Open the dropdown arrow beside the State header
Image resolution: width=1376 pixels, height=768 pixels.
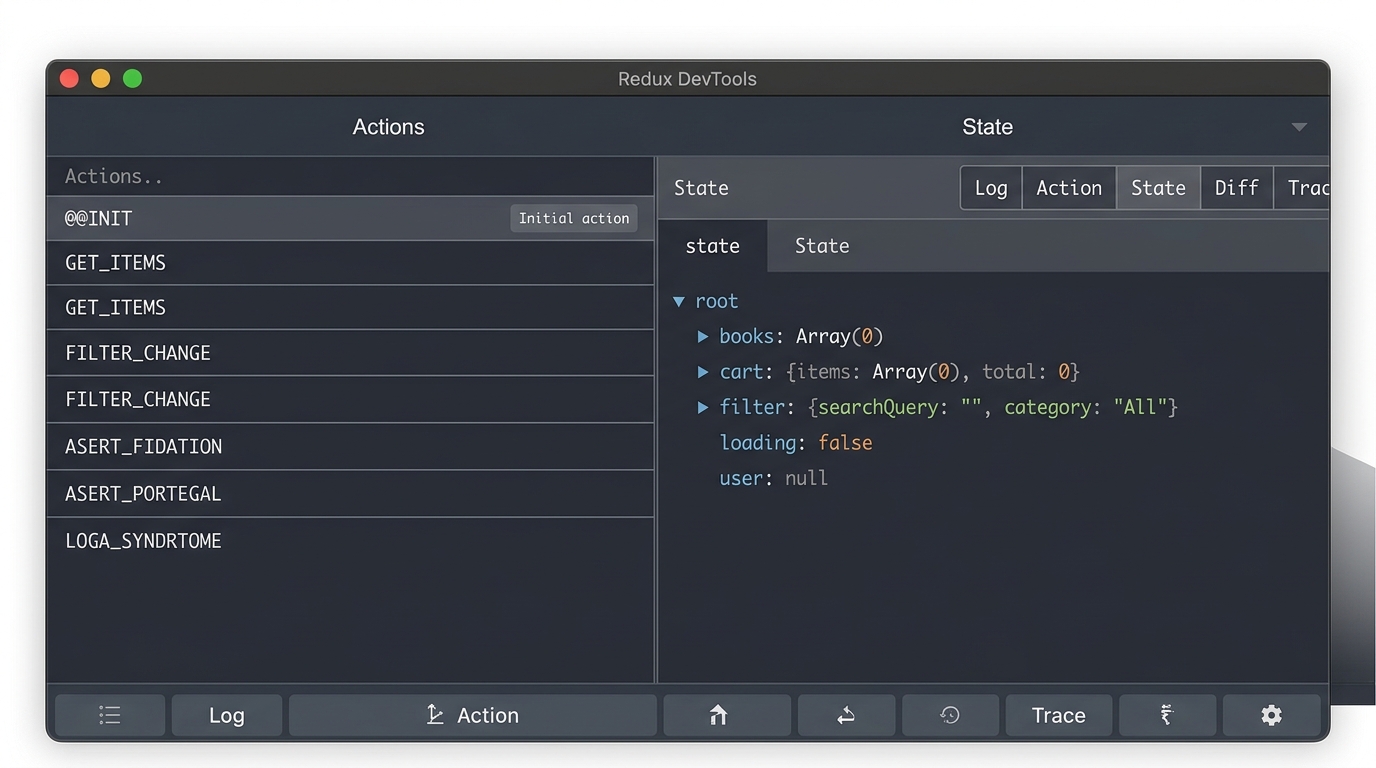coord(1299,127)
